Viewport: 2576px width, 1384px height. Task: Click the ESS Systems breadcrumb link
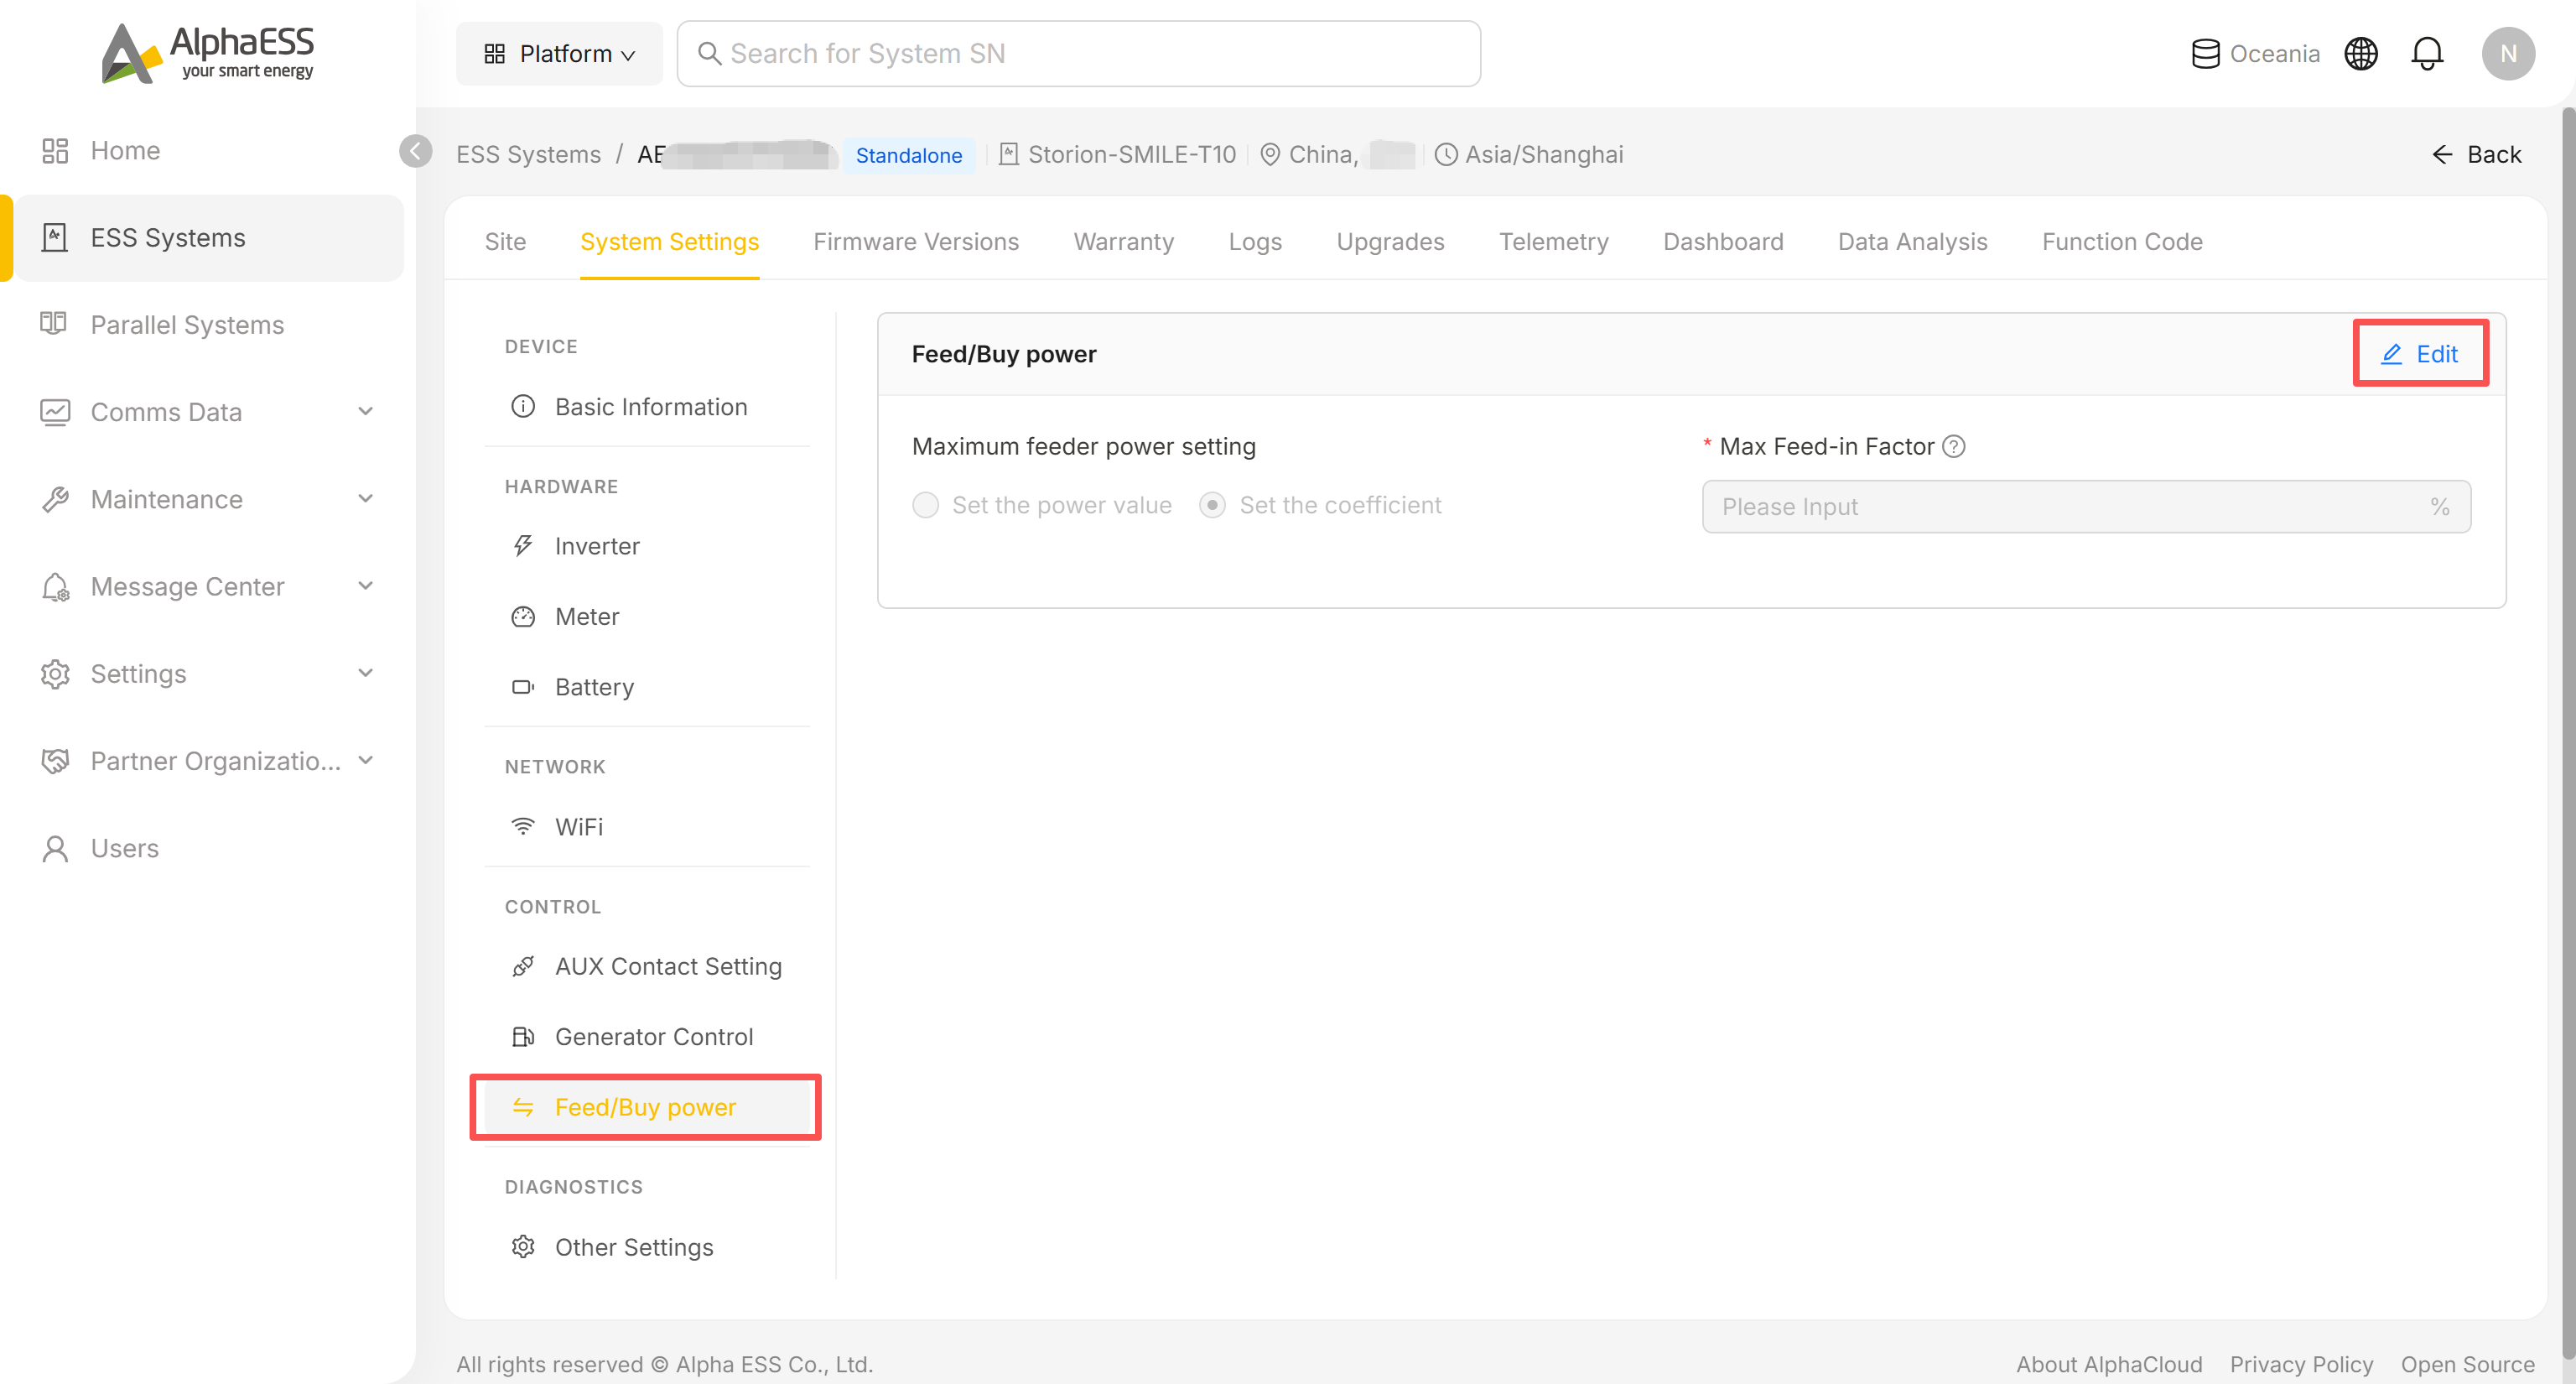528,155
